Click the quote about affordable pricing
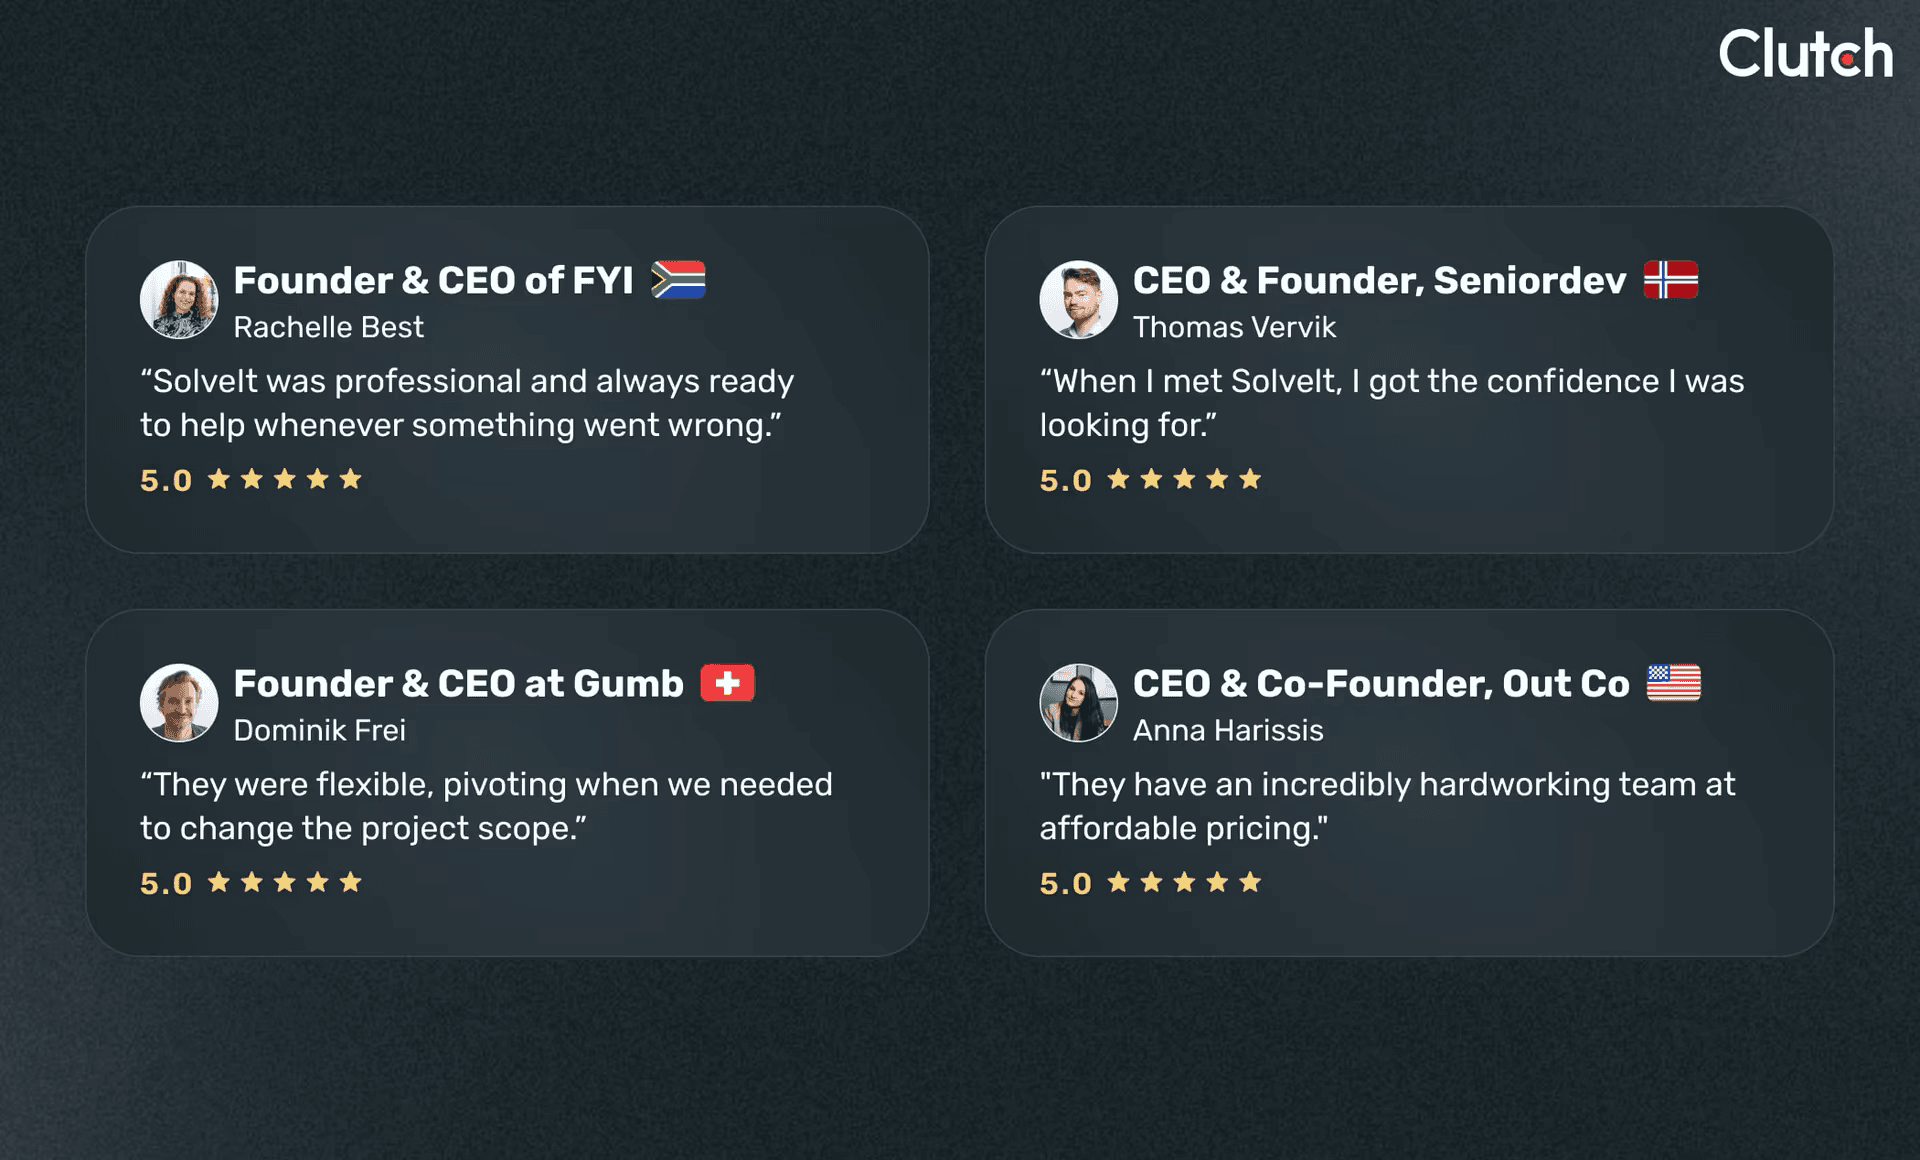 (x=1387, y=806)
